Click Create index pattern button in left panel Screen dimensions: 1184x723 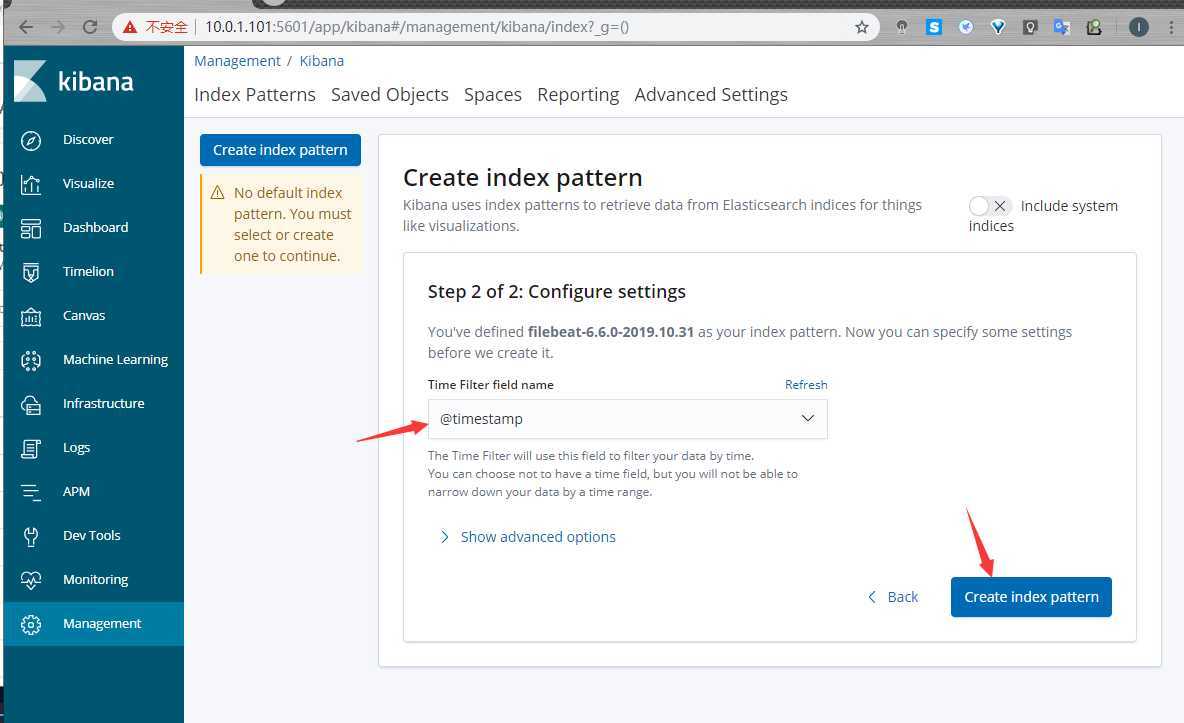(280, 150)
